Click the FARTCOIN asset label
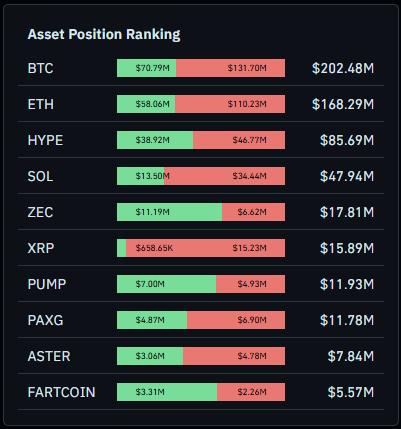 (x=61, y=392)
